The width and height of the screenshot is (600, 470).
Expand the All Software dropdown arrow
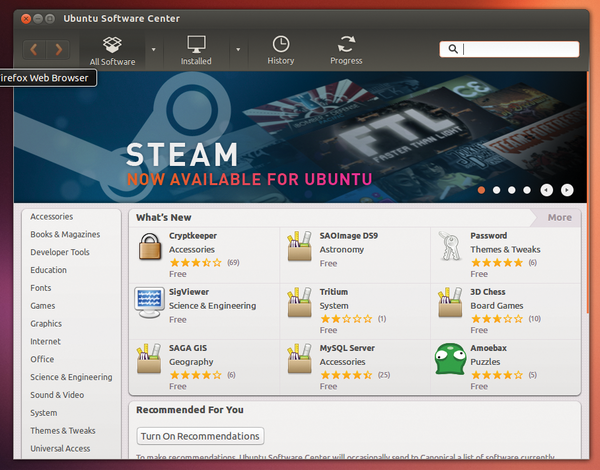pyautogui.click(x=154, y=49)
